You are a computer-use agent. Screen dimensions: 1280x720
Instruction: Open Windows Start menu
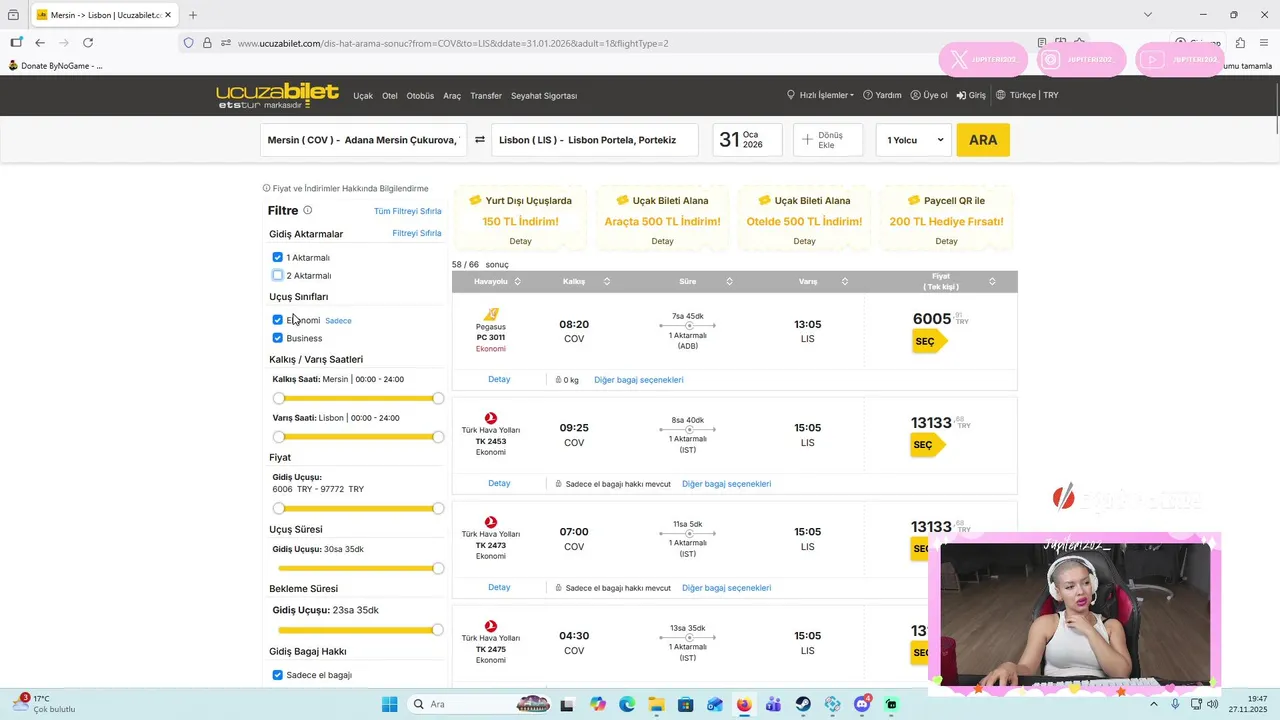coord(390,704)
